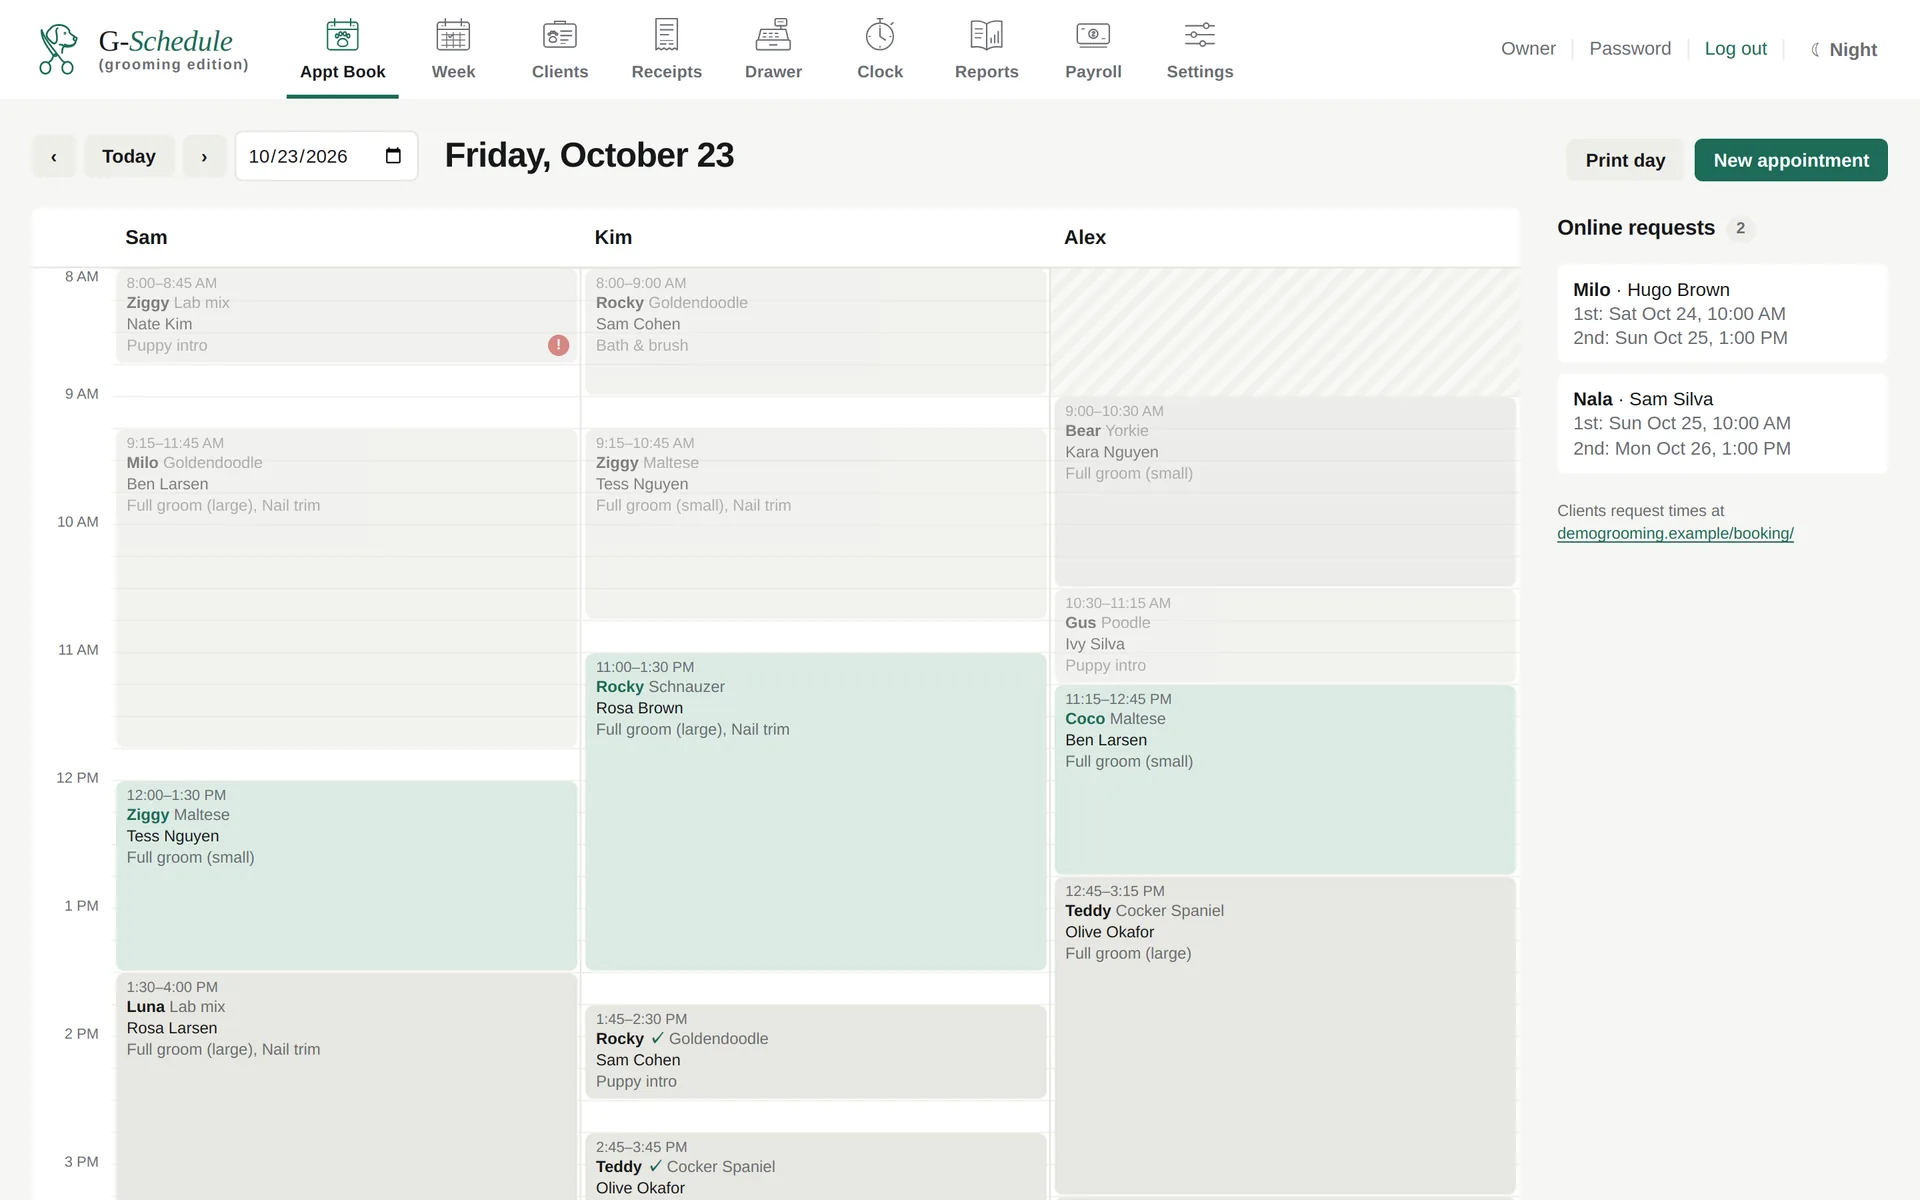Image resolution: width=1920 pixels, height=1200 pixels.
Task: Open the date picker calendar icon
Action: (x=393, y=156)
